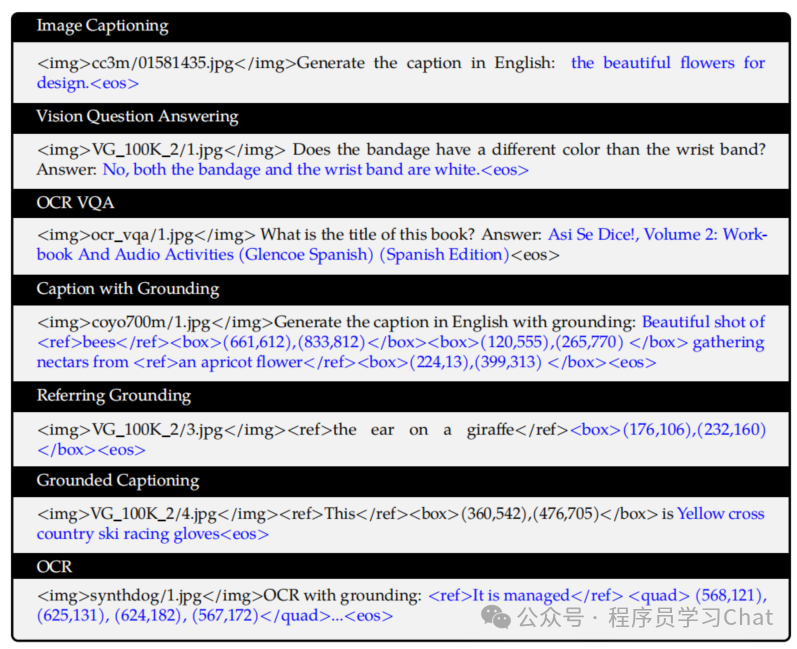Click the text '<ref>an apricot flower</ref>'
This screenshot has height=649, width=797.
[x=246, y=362]
